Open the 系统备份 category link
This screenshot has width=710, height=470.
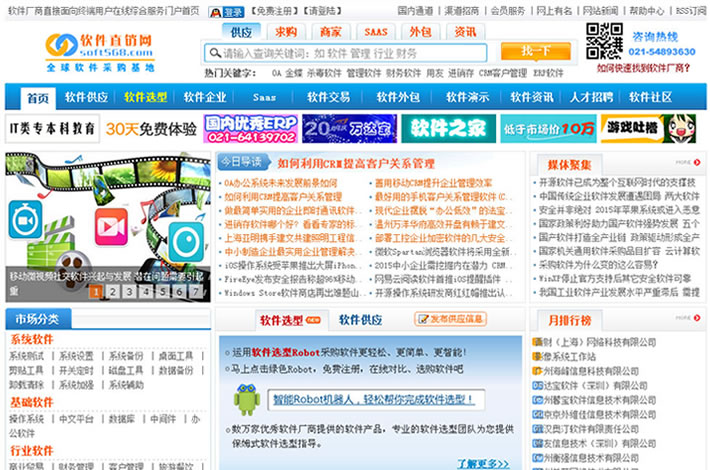[x=126, y=356]
